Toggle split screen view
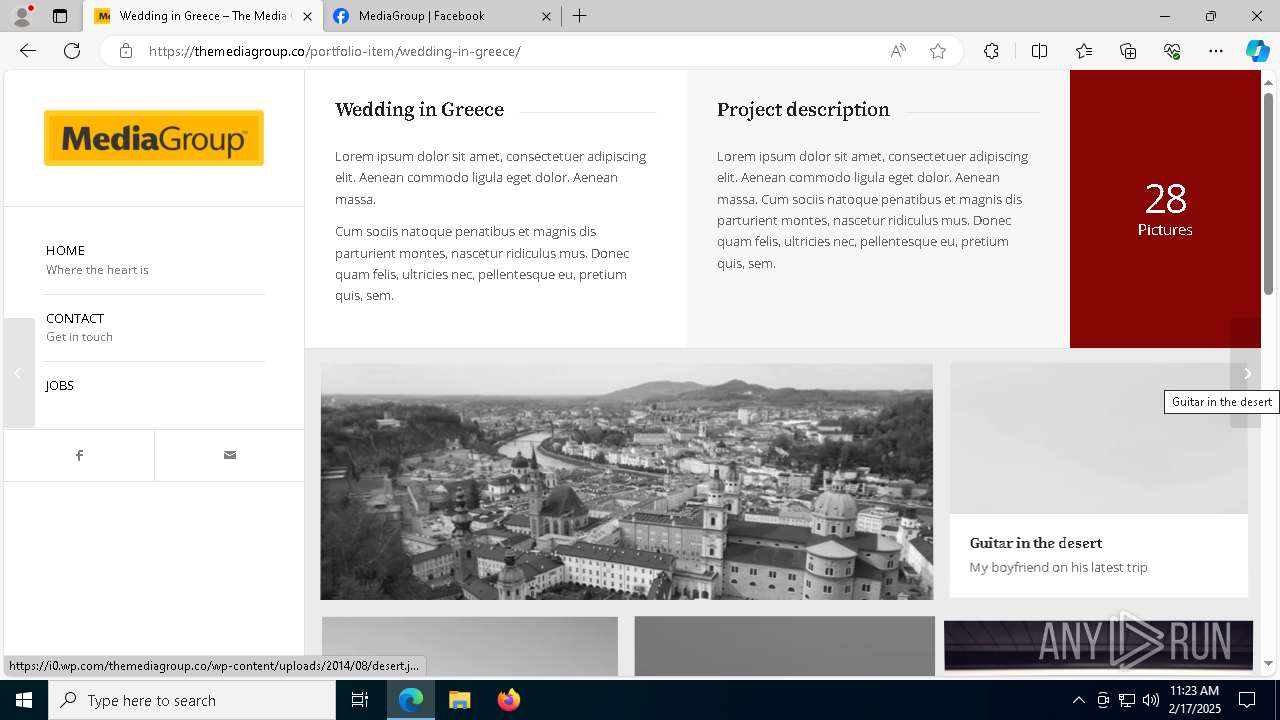Viewport: 1280px width, 720px height. [1039, 51]
